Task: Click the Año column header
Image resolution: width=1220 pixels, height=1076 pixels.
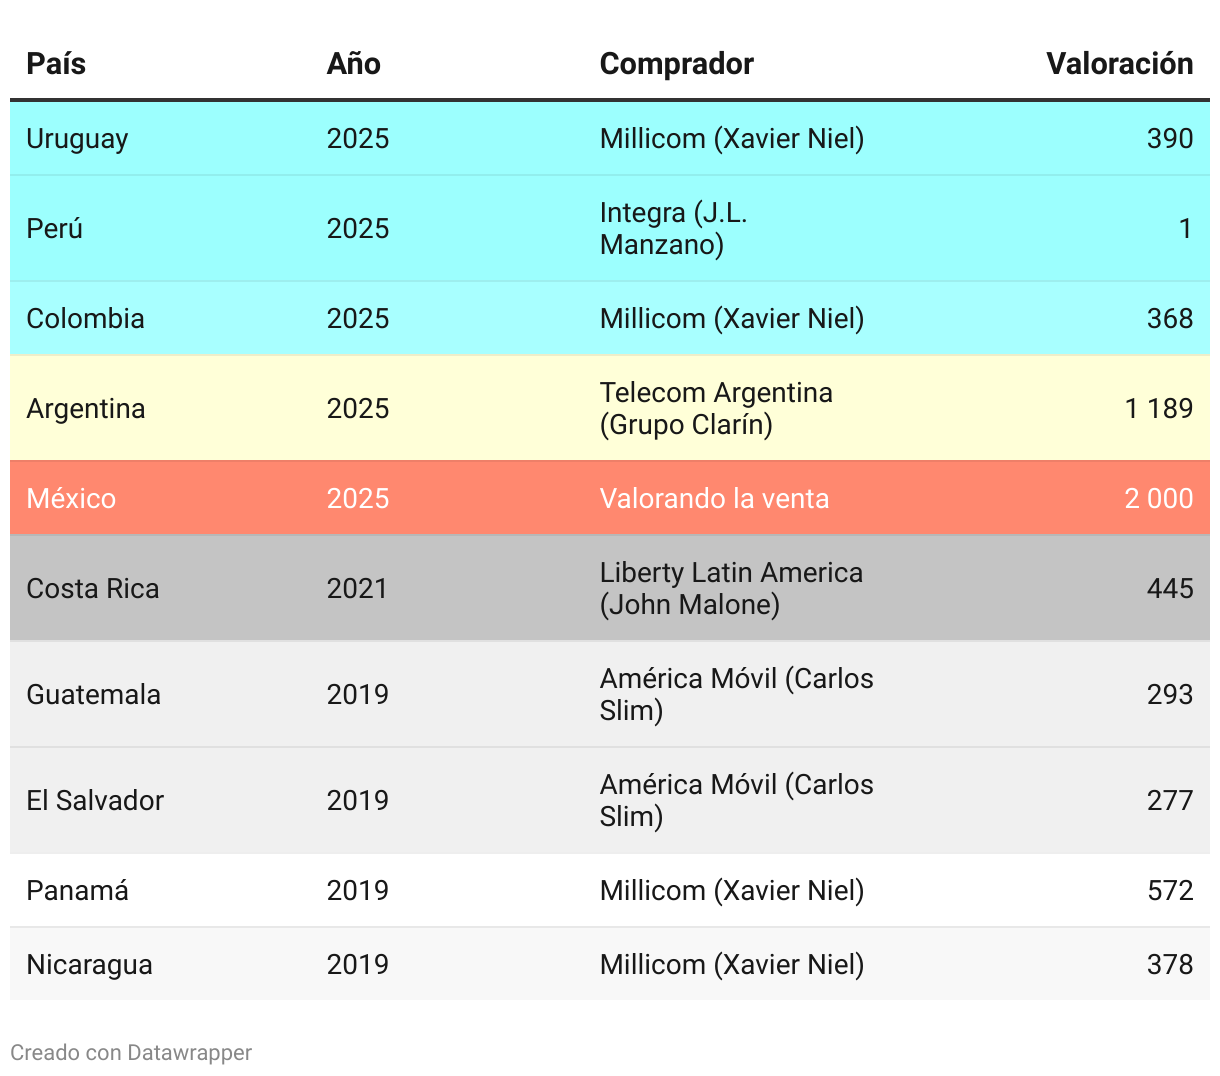Action: click(x=354, y=64)
